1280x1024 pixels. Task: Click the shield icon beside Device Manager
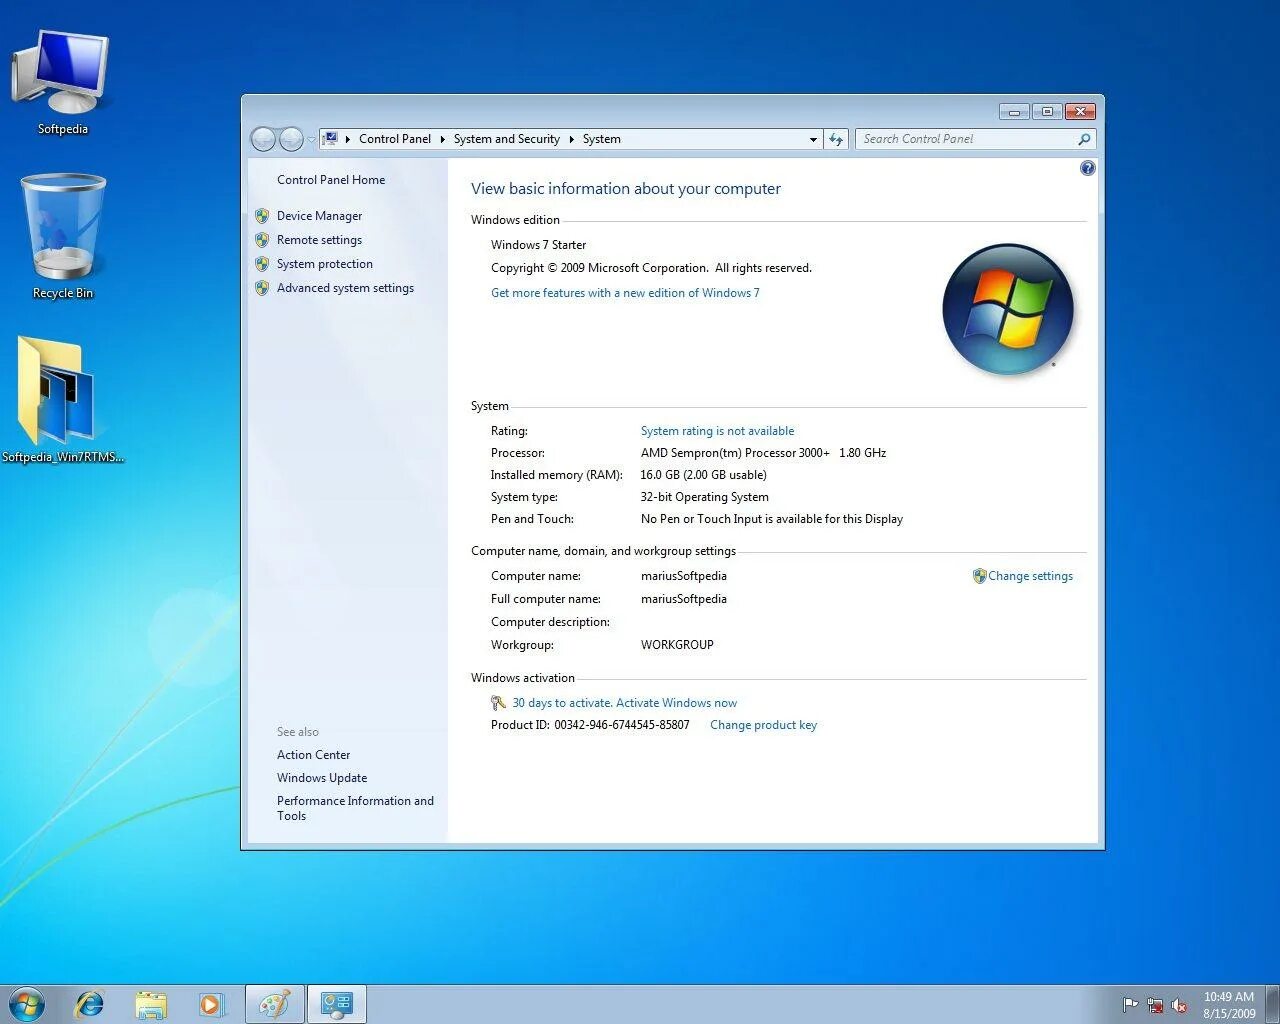(262, 215)
